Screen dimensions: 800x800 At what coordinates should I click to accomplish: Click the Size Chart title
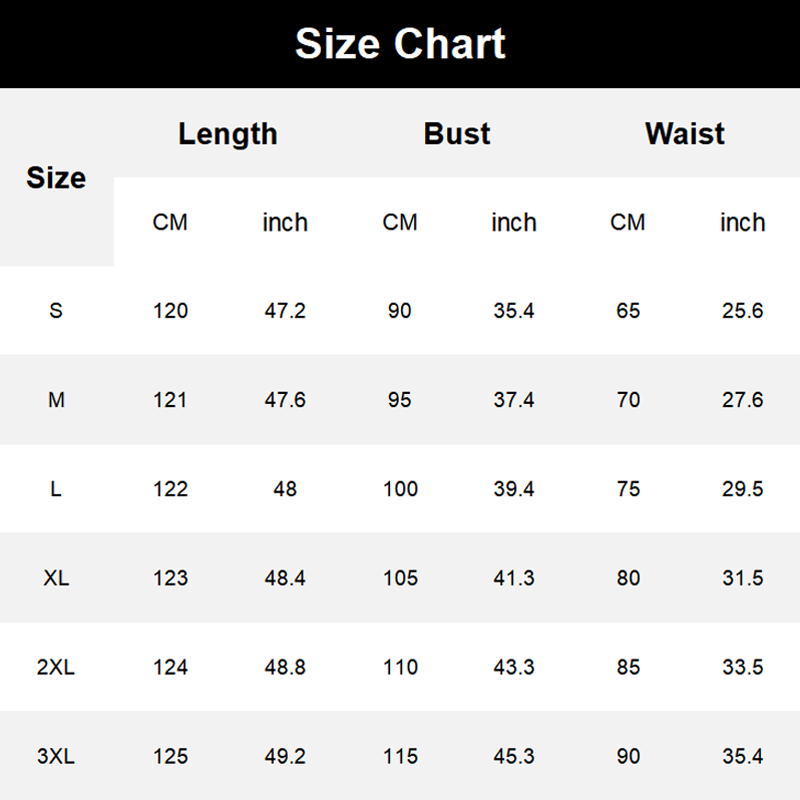coord(400,44)
